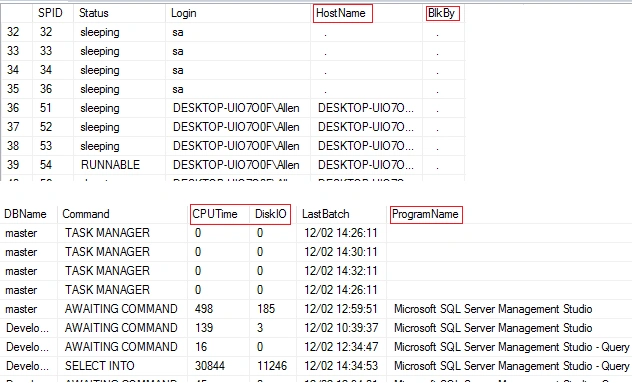Click LastBatch value 12/02 12:34:47
Image resolution: width=632 pixels, height=383 pixels.
pos(341,347)
